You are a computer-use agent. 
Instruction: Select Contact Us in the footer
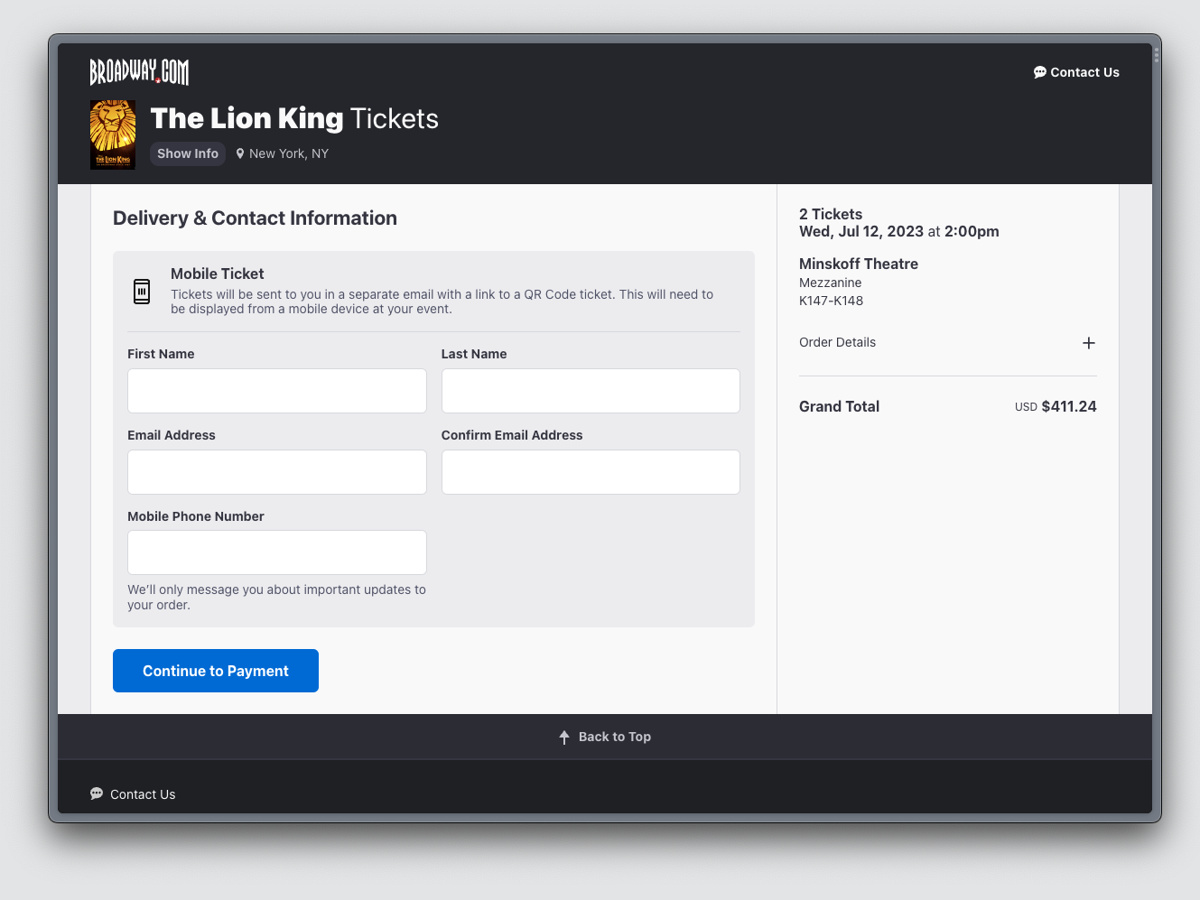click(x=141, y=793)
